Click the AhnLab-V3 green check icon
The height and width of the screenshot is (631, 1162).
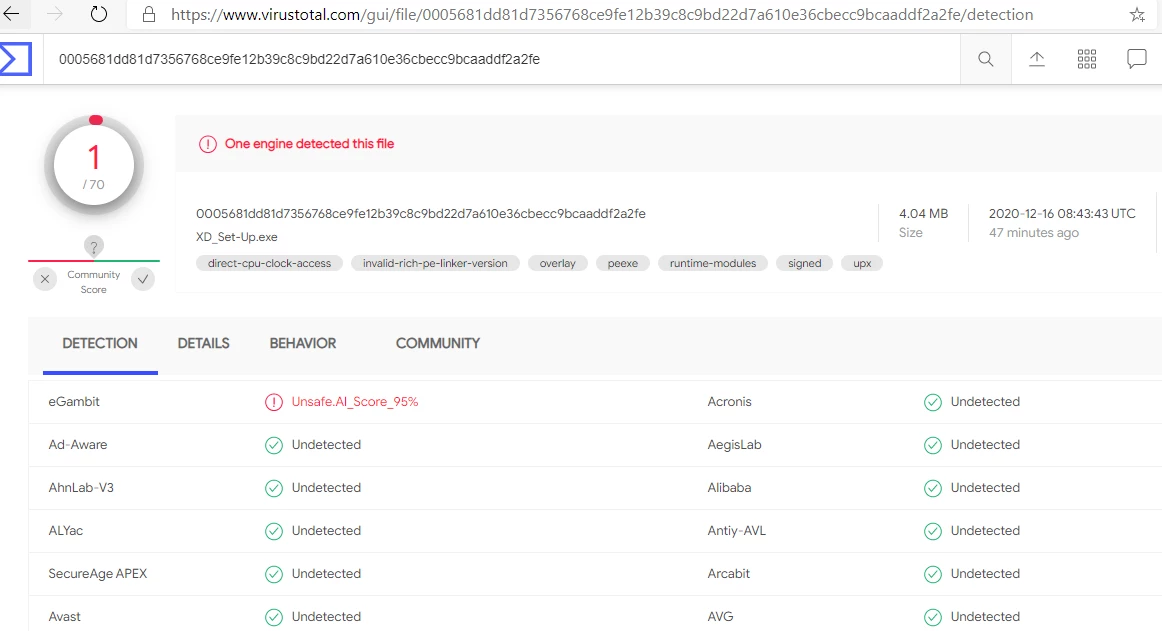tap(274, 488)
